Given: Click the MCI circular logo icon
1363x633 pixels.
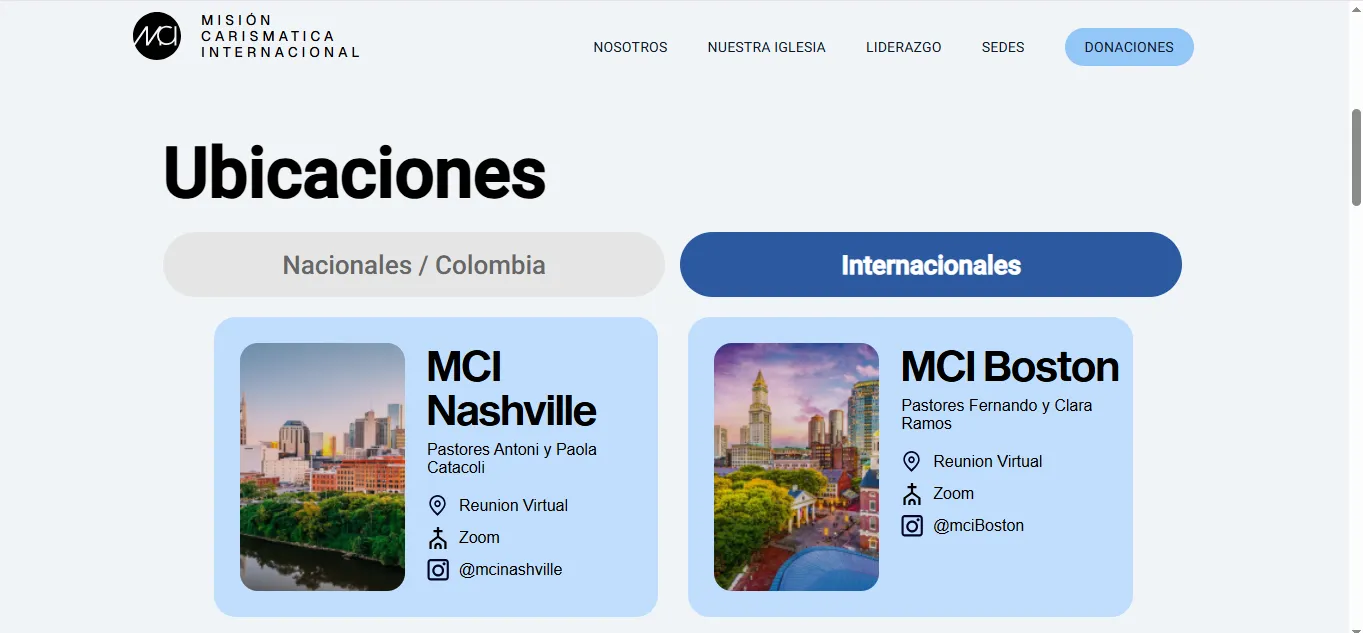Looking at the screenshot, I should 157,36.
